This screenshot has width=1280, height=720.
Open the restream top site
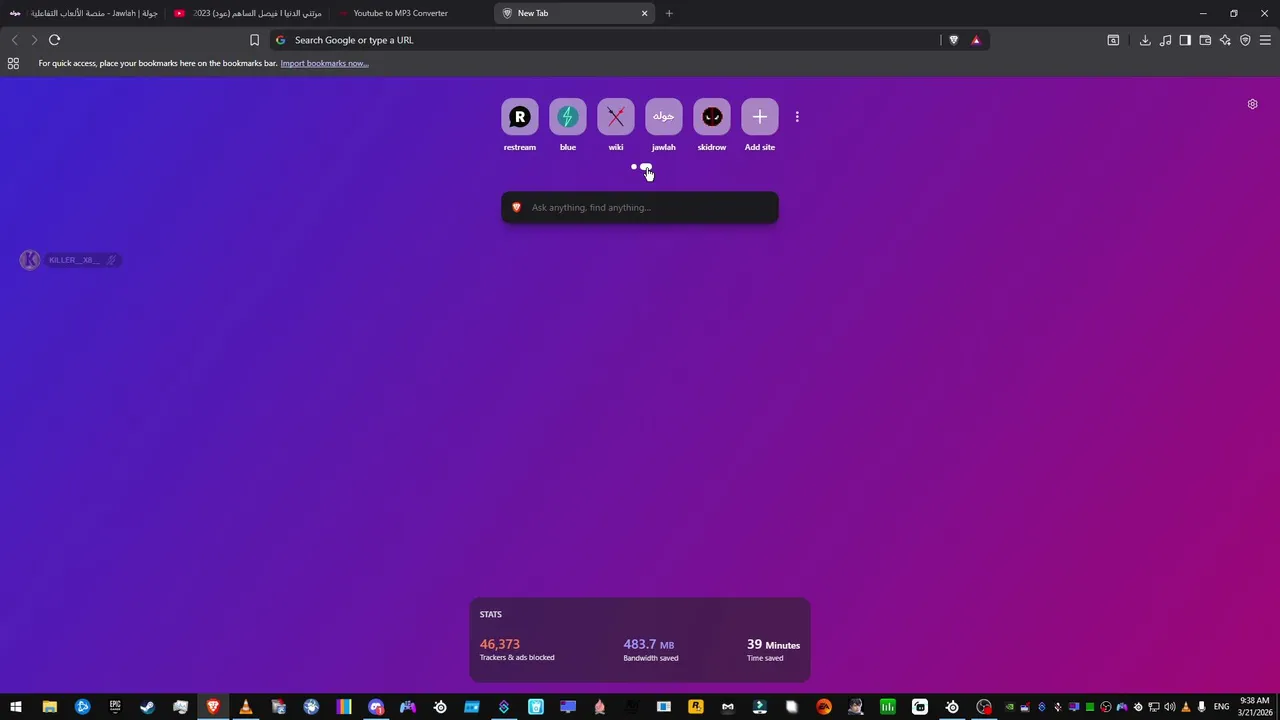[520, 125]
